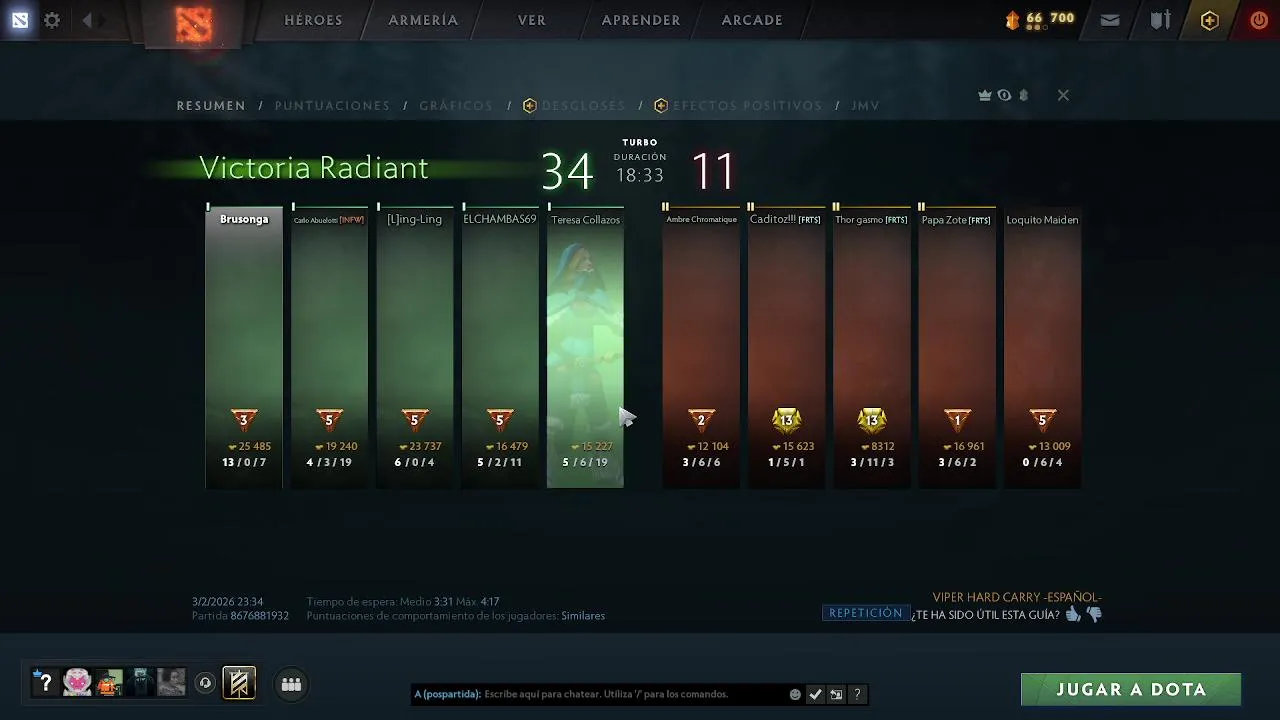Screen dimensions: 1280x720
Task: Open the HÉROES menu
Action: tap(313, 20)
